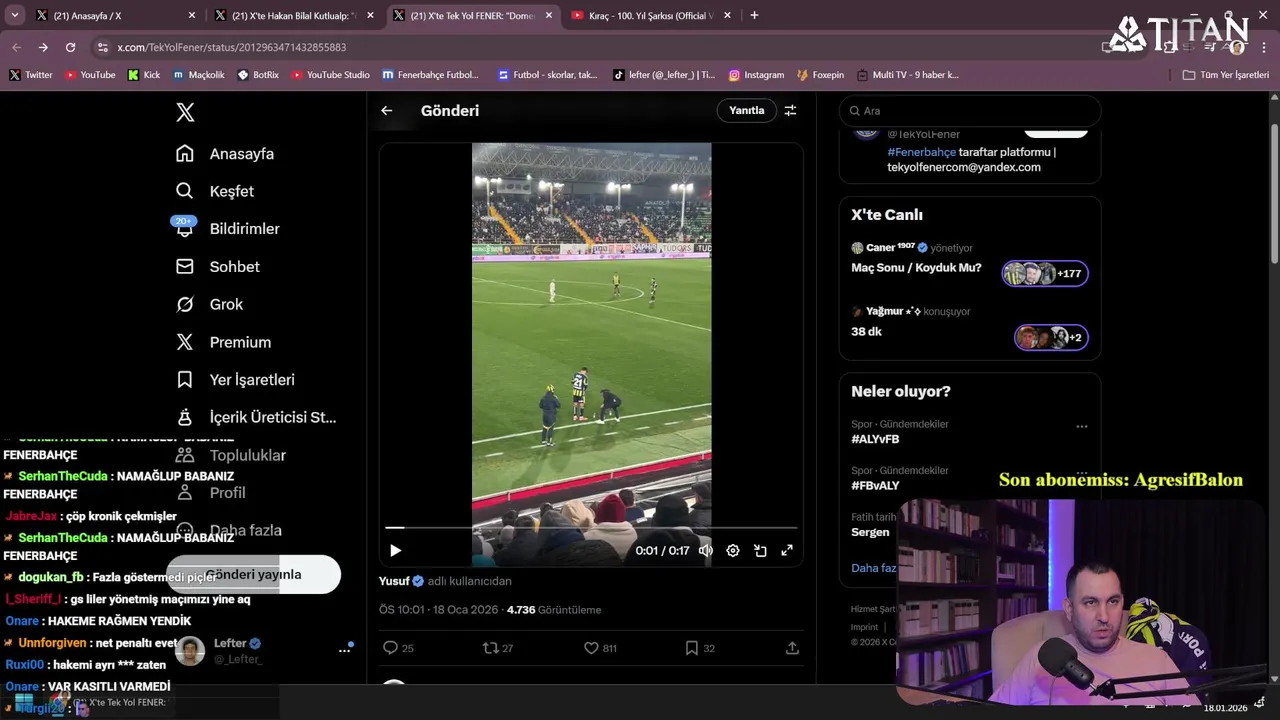Viewport: 1280px width, 720px height.
Task: Open Fenerbahçe Futbol bookmark
Action: coord(430,75)
